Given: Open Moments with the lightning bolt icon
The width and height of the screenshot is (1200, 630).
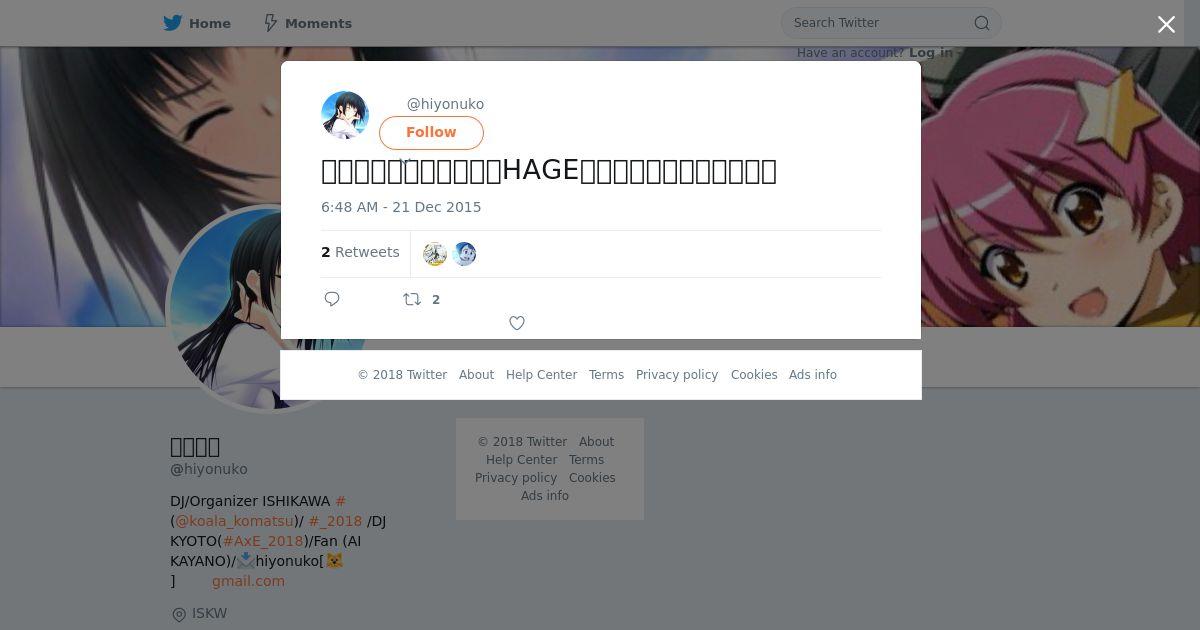Looking at the screenshot, I should 270,23.
